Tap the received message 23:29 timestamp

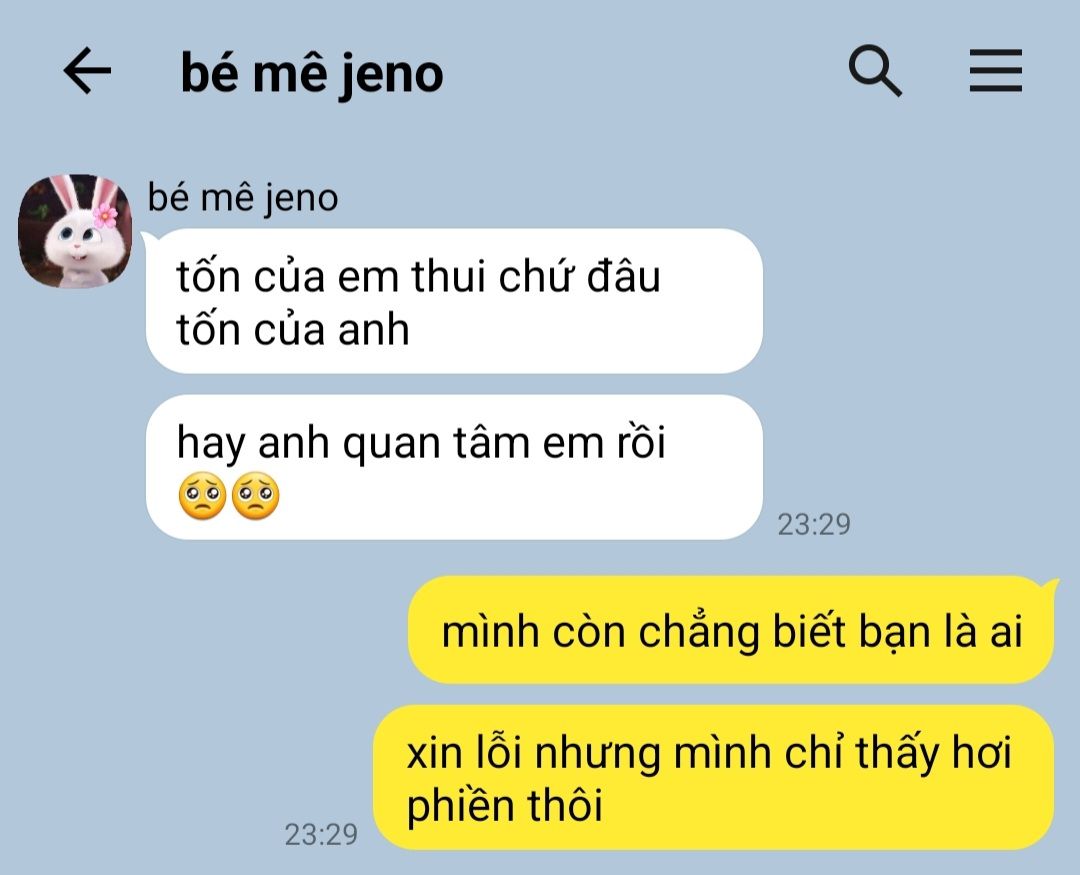814,525
